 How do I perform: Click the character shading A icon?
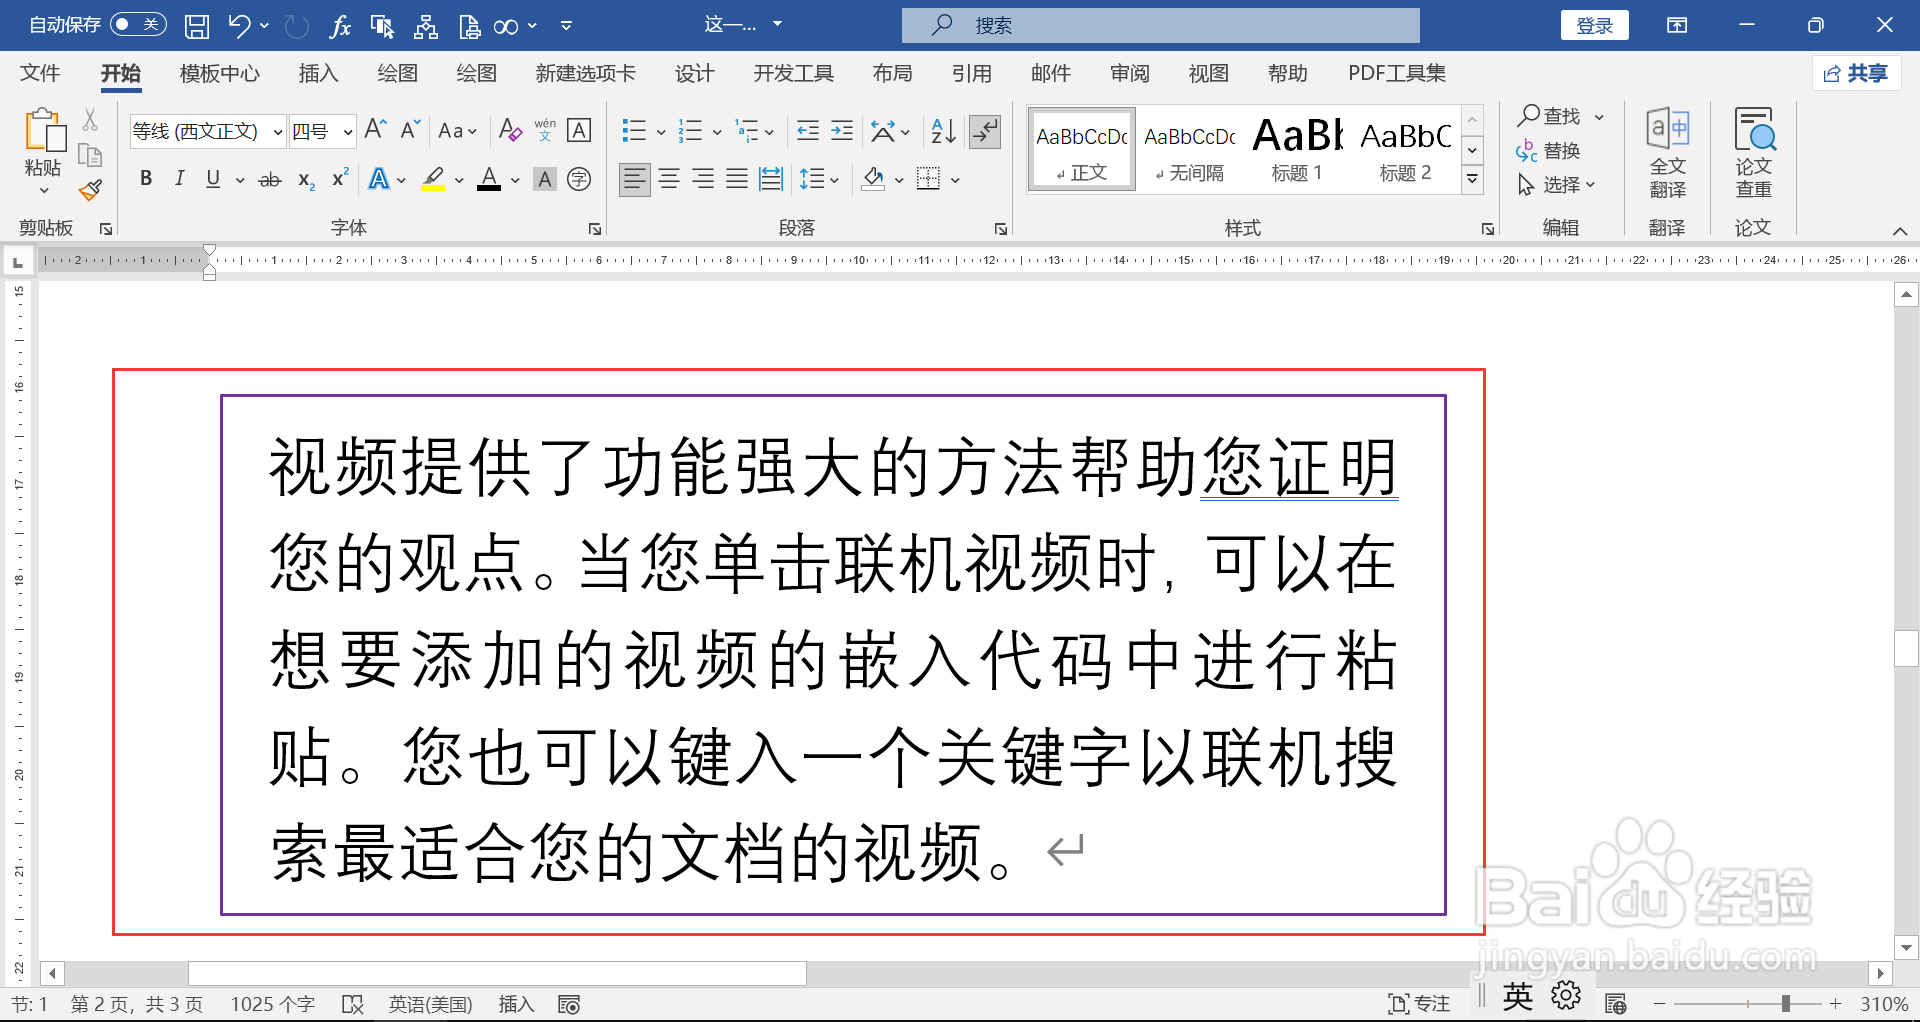point(545,179)
